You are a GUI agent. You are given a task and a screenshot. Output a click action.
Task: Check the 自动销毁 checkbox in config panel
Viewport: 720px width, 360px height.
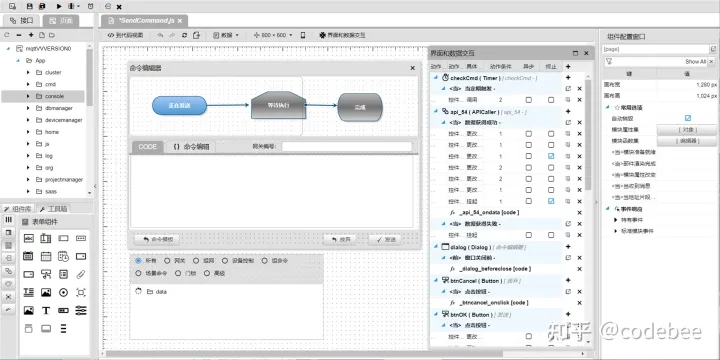[687, 118]
